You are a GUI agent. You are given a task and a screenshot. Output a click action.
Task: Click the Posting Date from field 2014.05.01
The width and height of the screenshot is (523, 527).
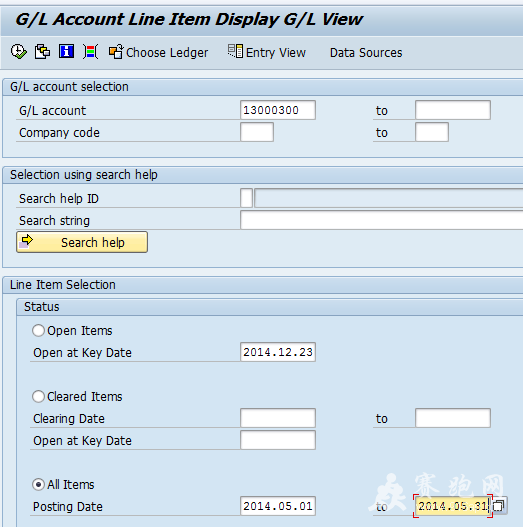278,506
